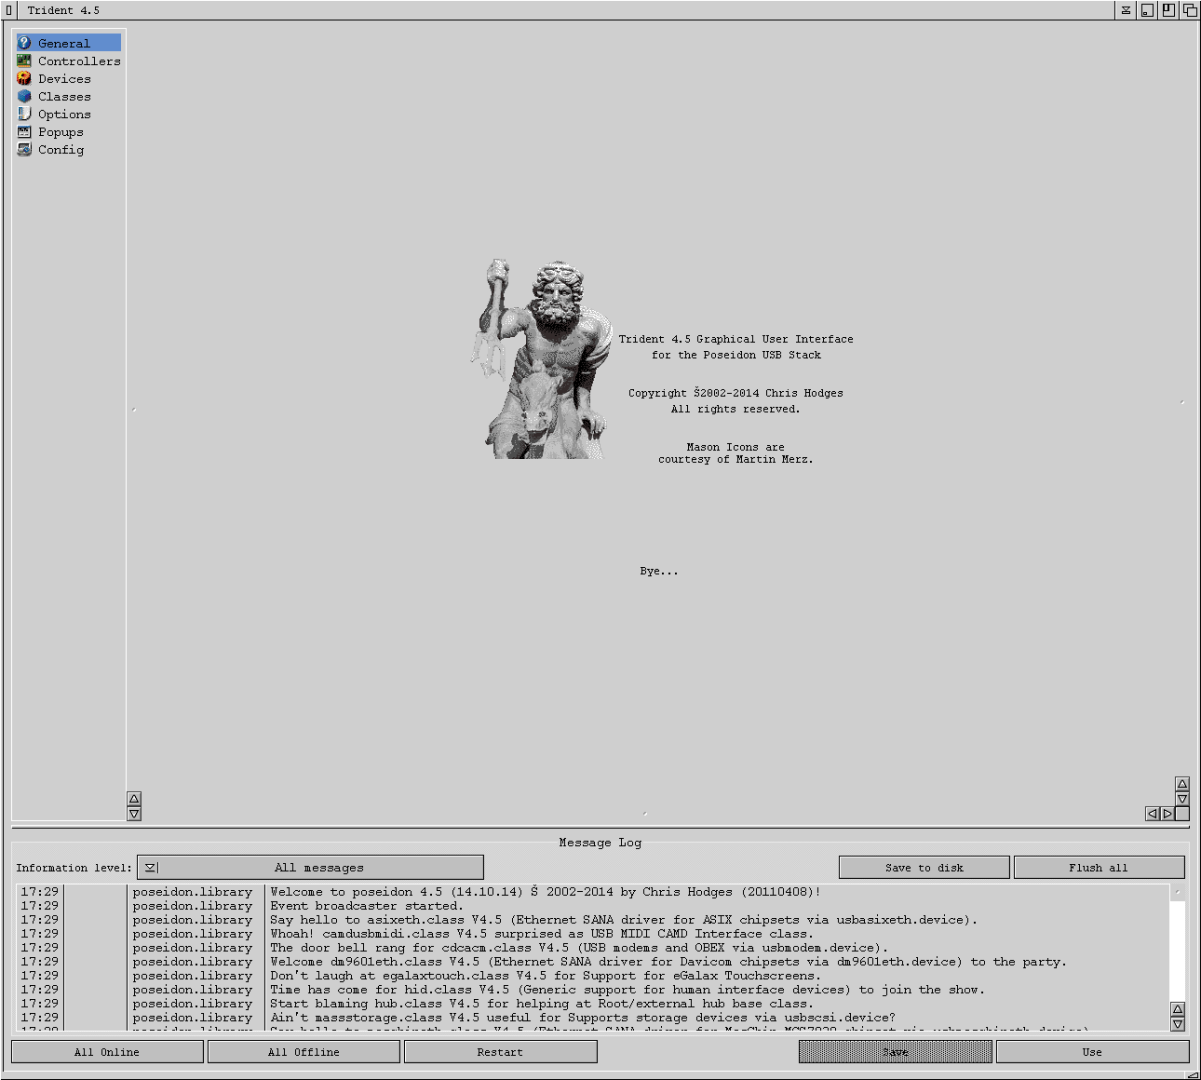Click the cycle arrow beside All messages
The image size is (1201, 1080).
(x=150, y=868)
